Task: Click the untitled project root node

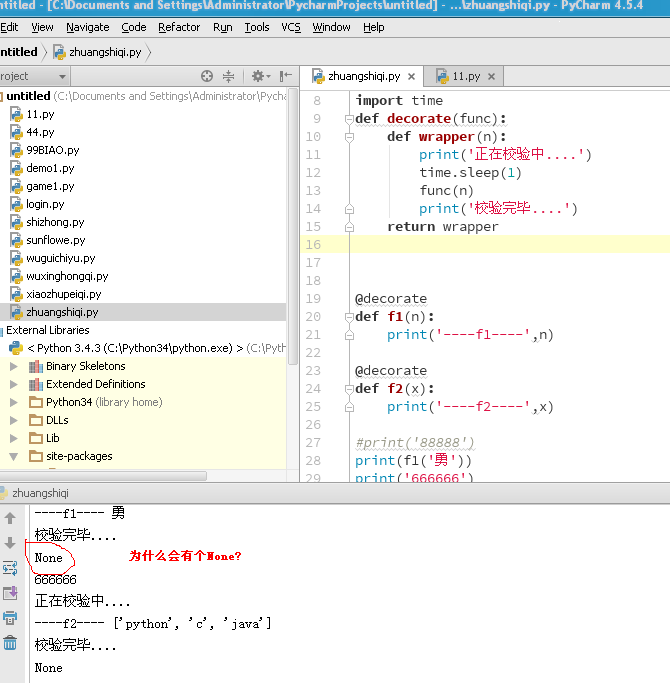Action: coord(28,96)
